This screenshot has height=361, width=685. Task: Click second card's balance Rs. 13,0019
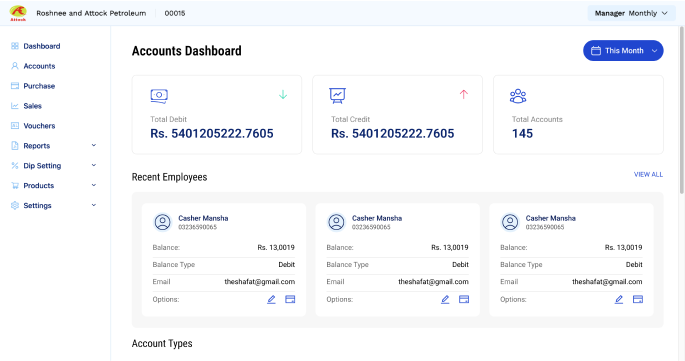click(450, 247)
